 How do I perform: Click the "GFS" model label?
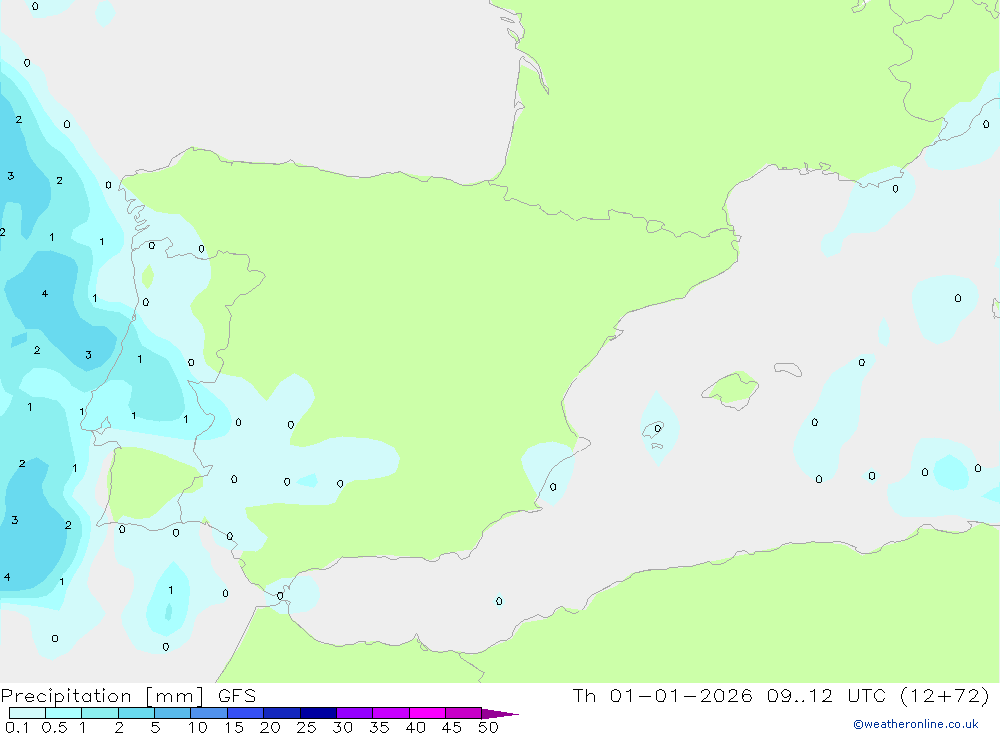point(237,696)
